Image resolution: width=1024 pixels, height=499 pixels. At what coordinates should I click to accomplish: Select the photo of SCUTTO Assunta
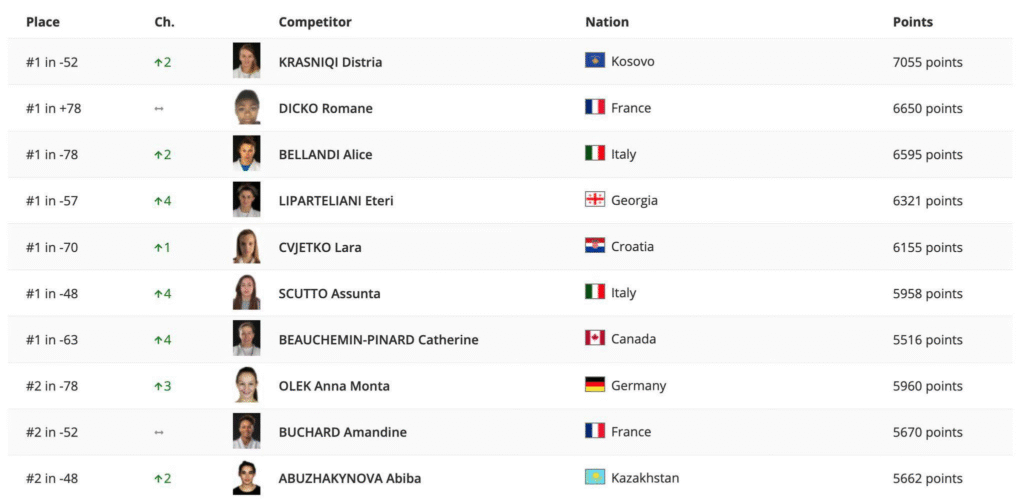click(x=246, y=292)
